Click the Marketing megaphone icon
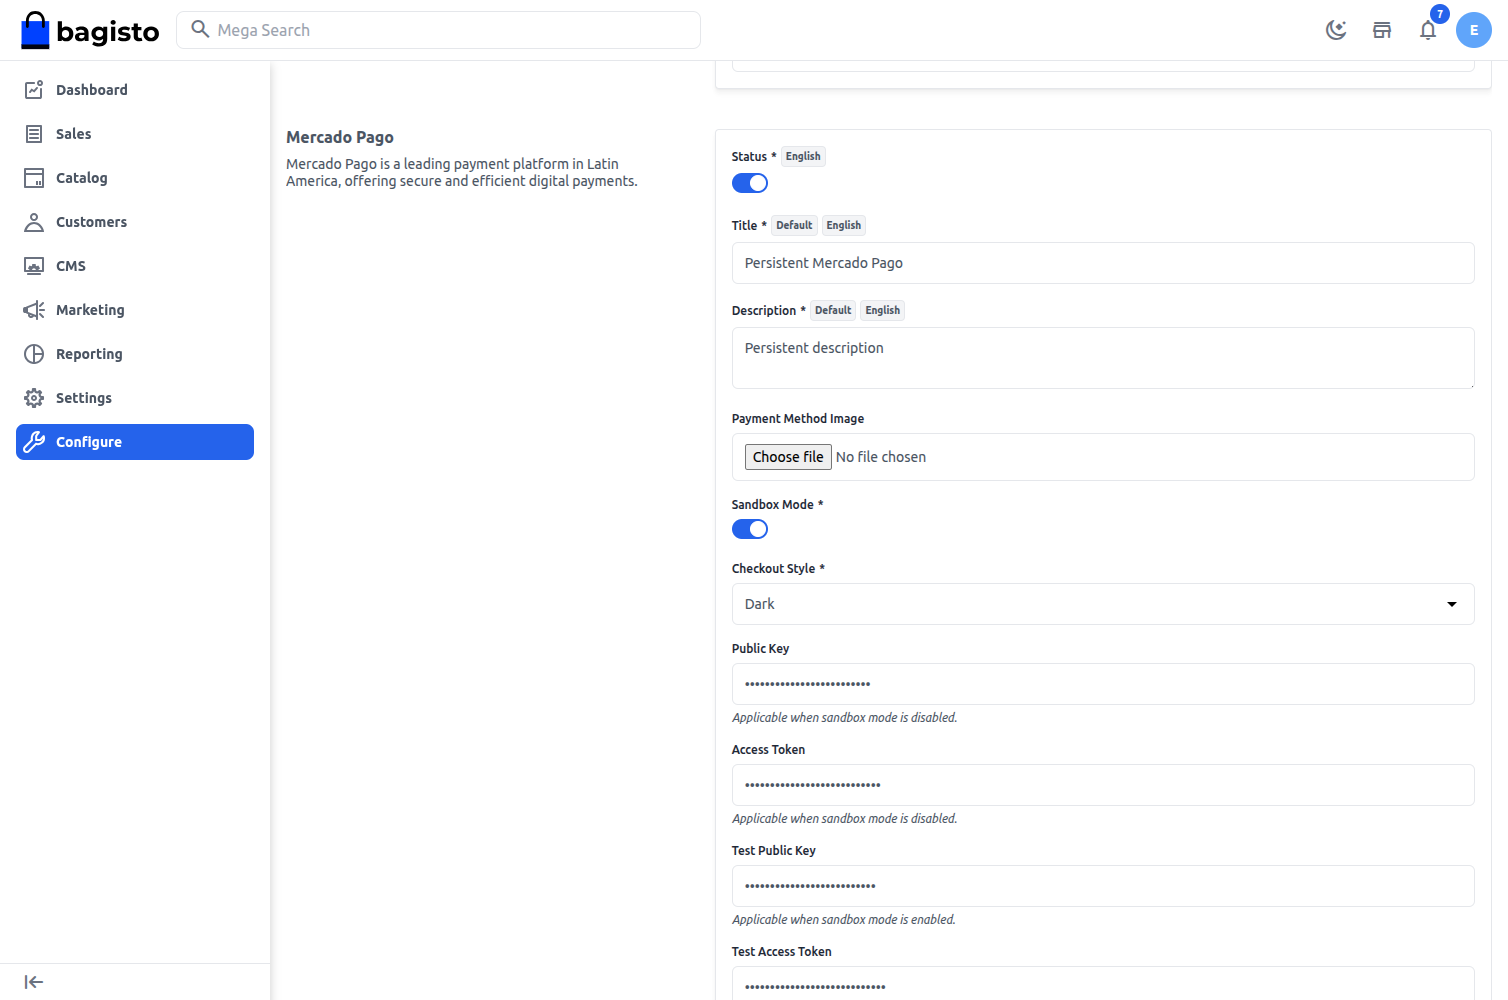1508x1000 pixels. [34, 310]
